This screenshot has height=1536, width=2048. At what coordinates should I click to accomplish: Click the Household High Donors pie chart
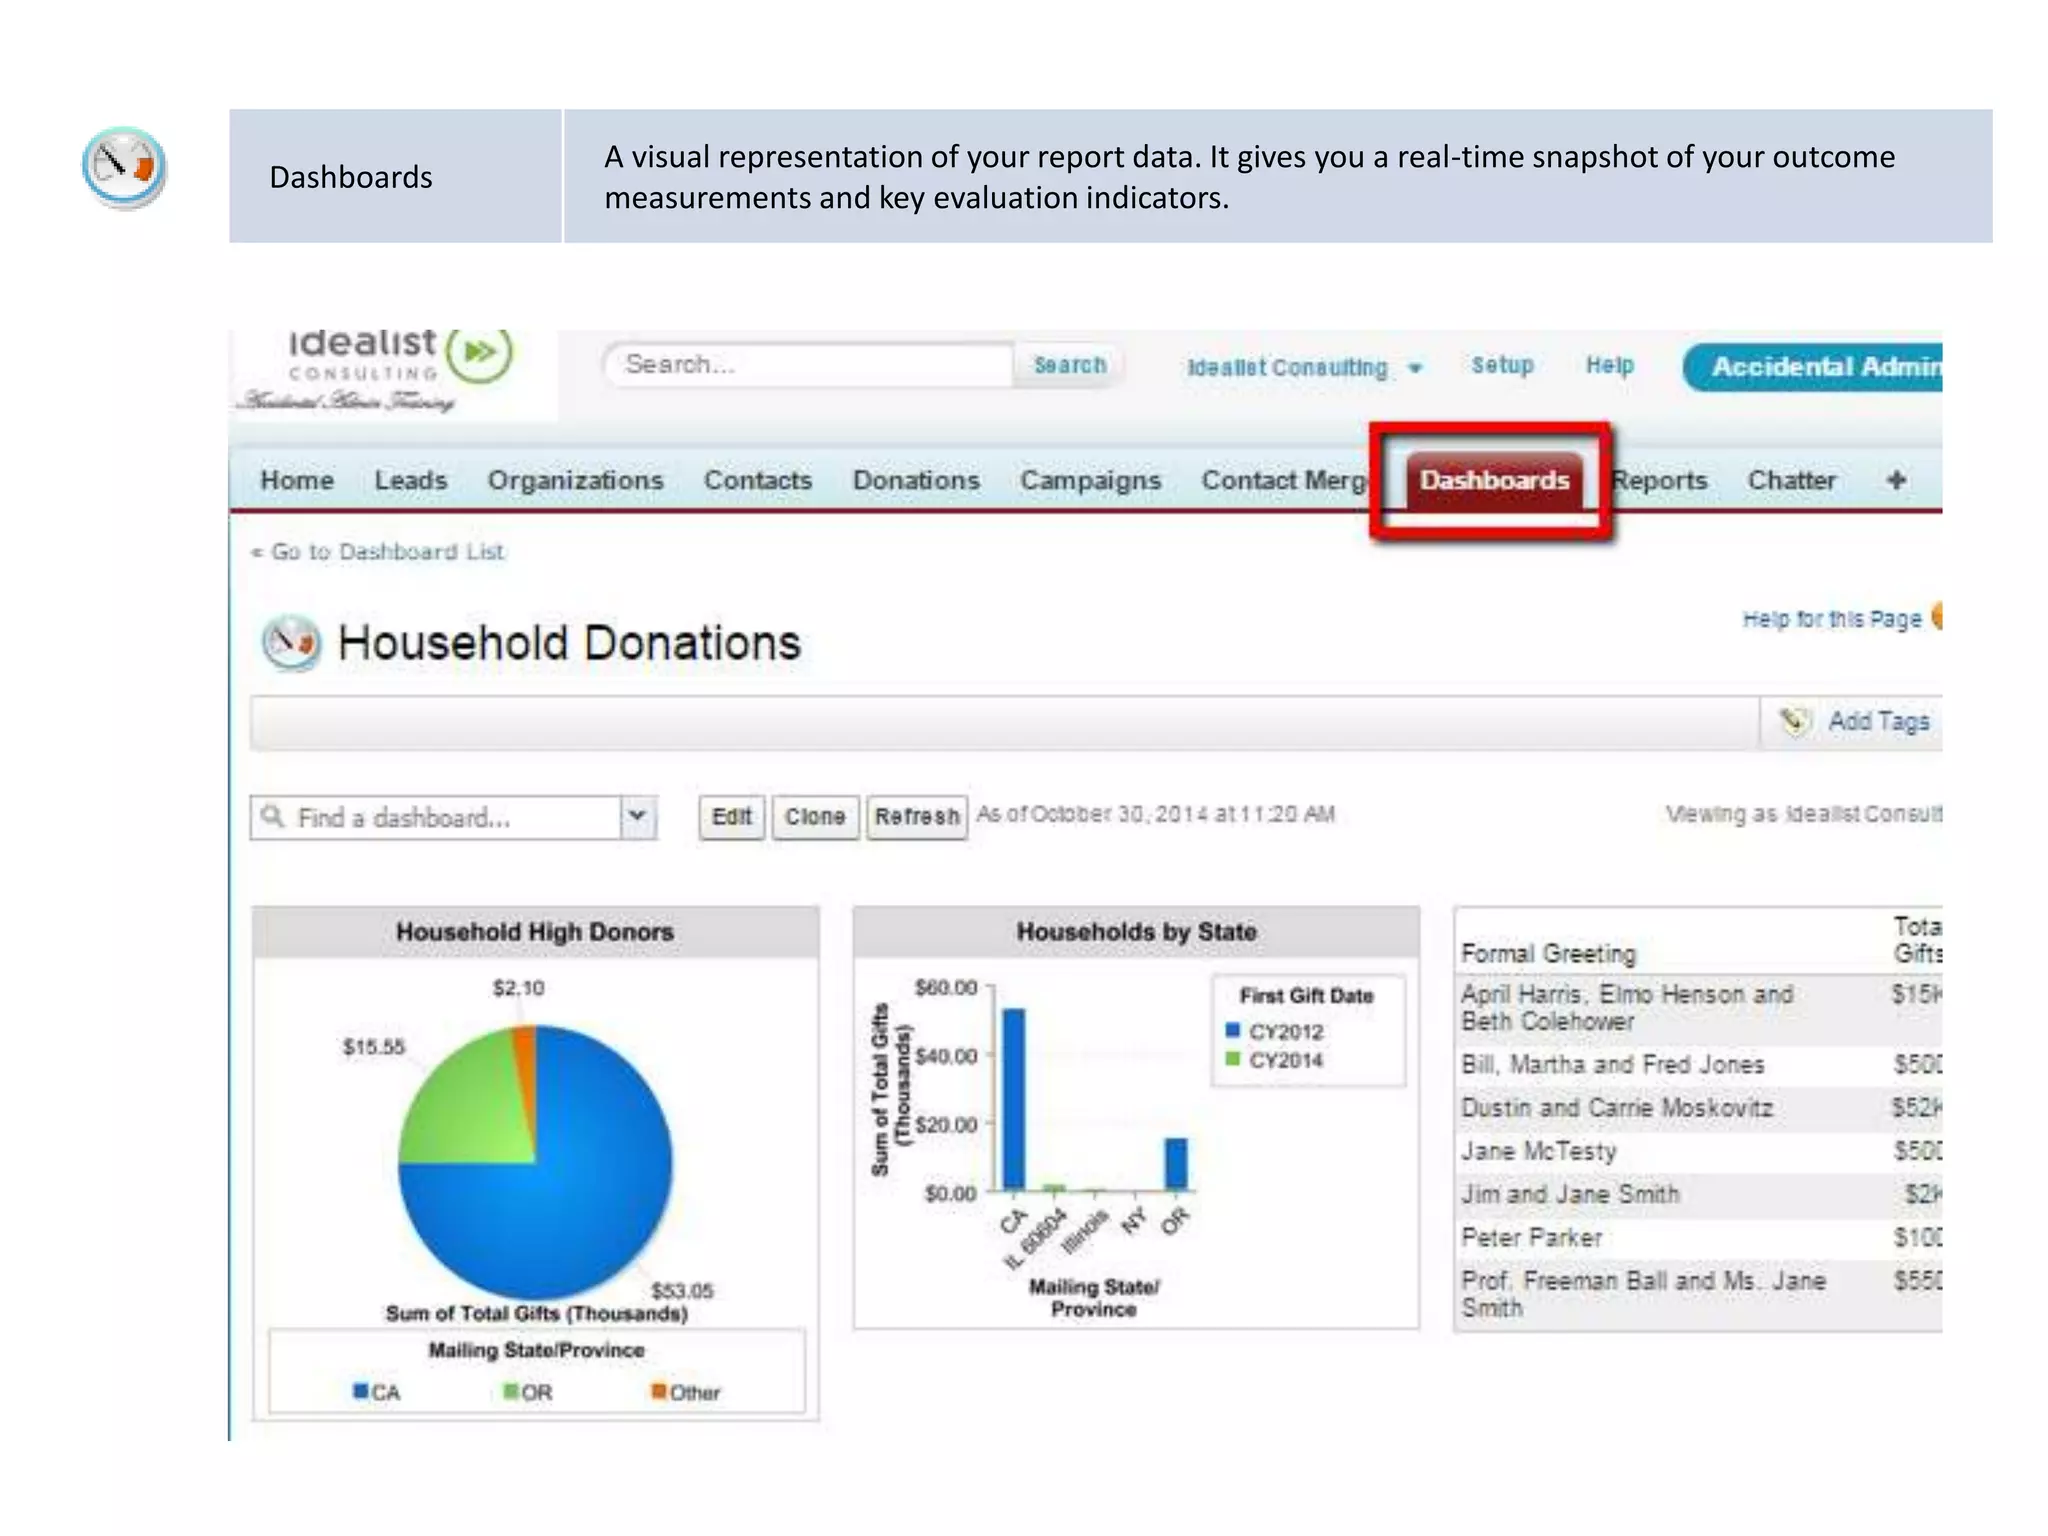point(536,1162)
